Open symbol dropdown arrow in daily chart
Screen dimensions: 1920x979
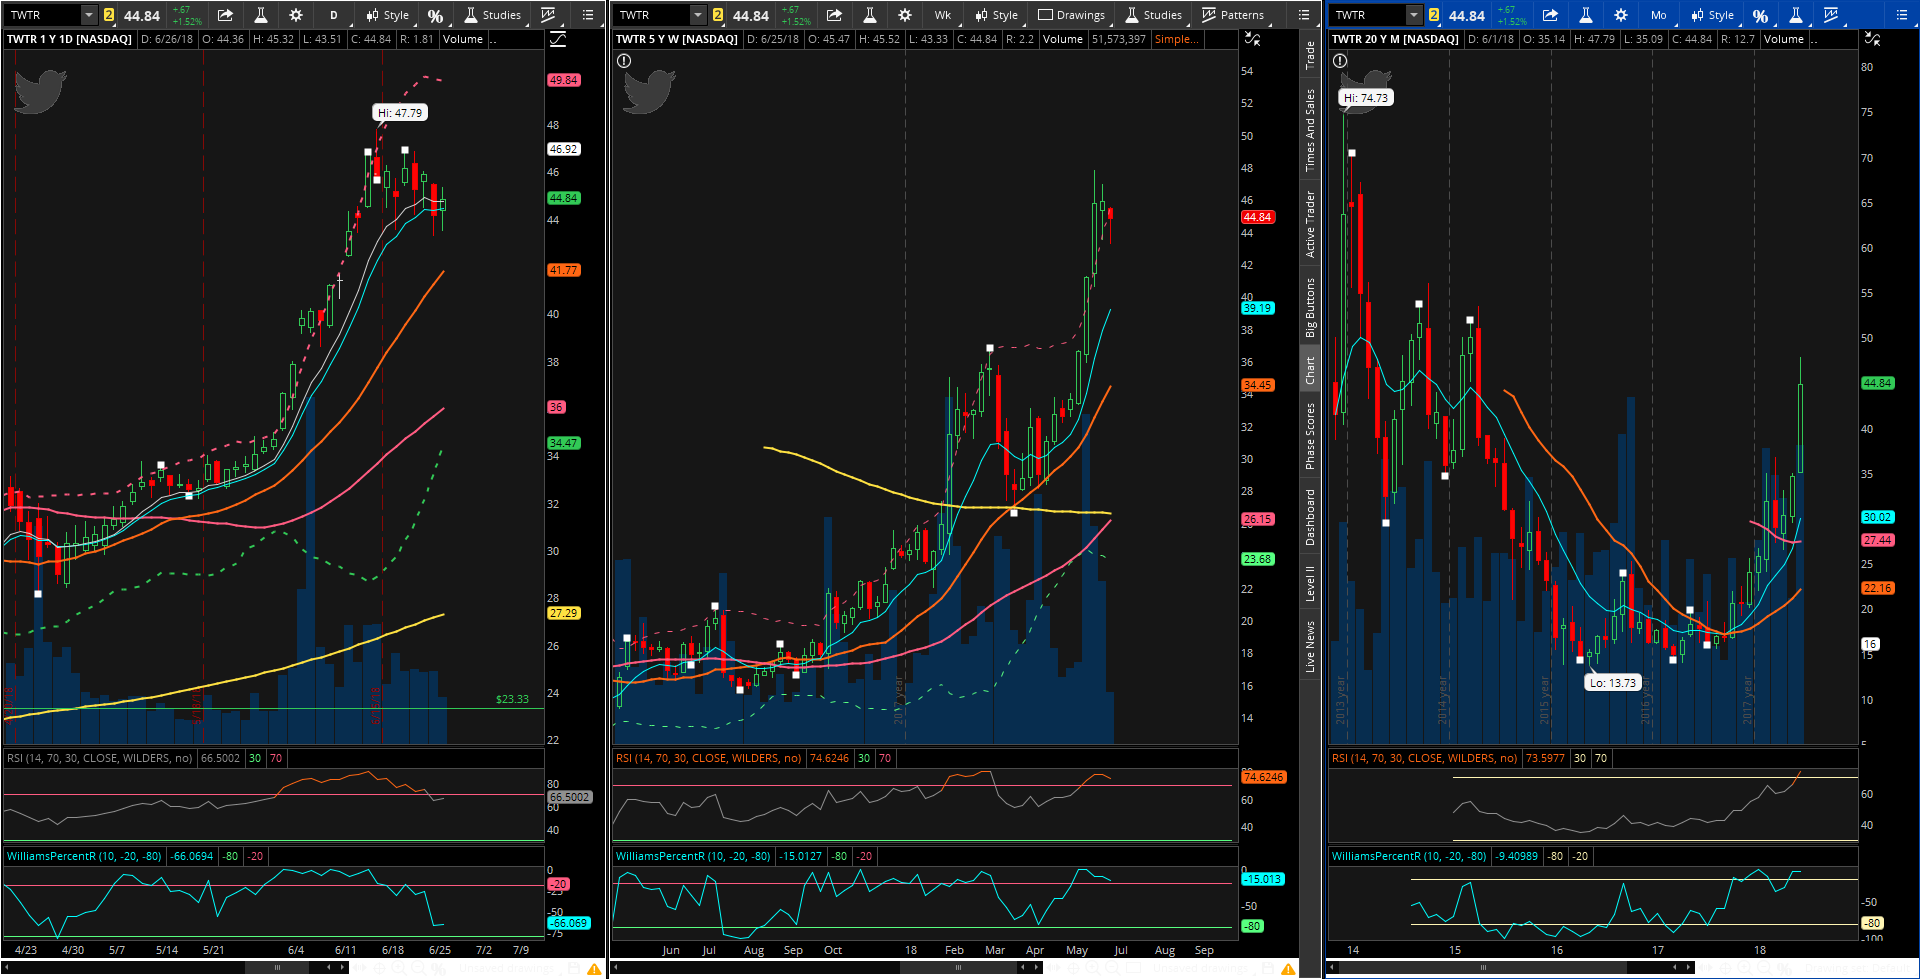[89, 15]
